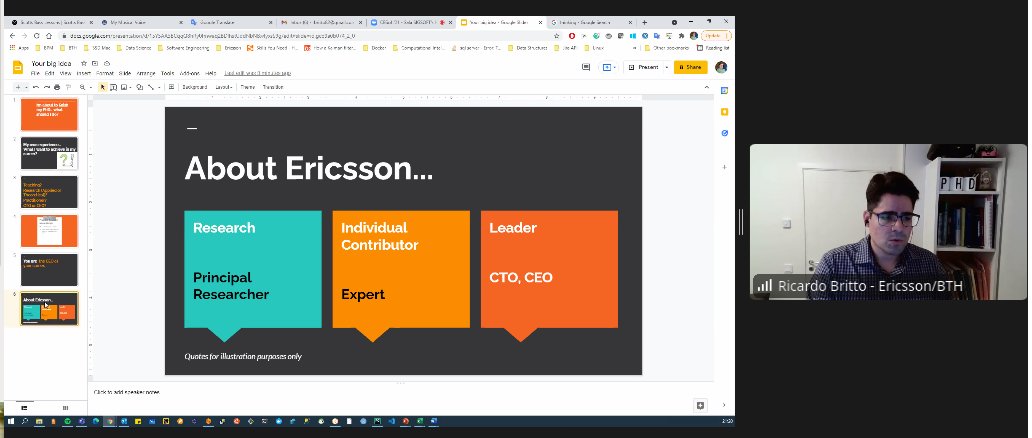
Task: Click the undo arrow in the toolbar
Action: point(36,87)
